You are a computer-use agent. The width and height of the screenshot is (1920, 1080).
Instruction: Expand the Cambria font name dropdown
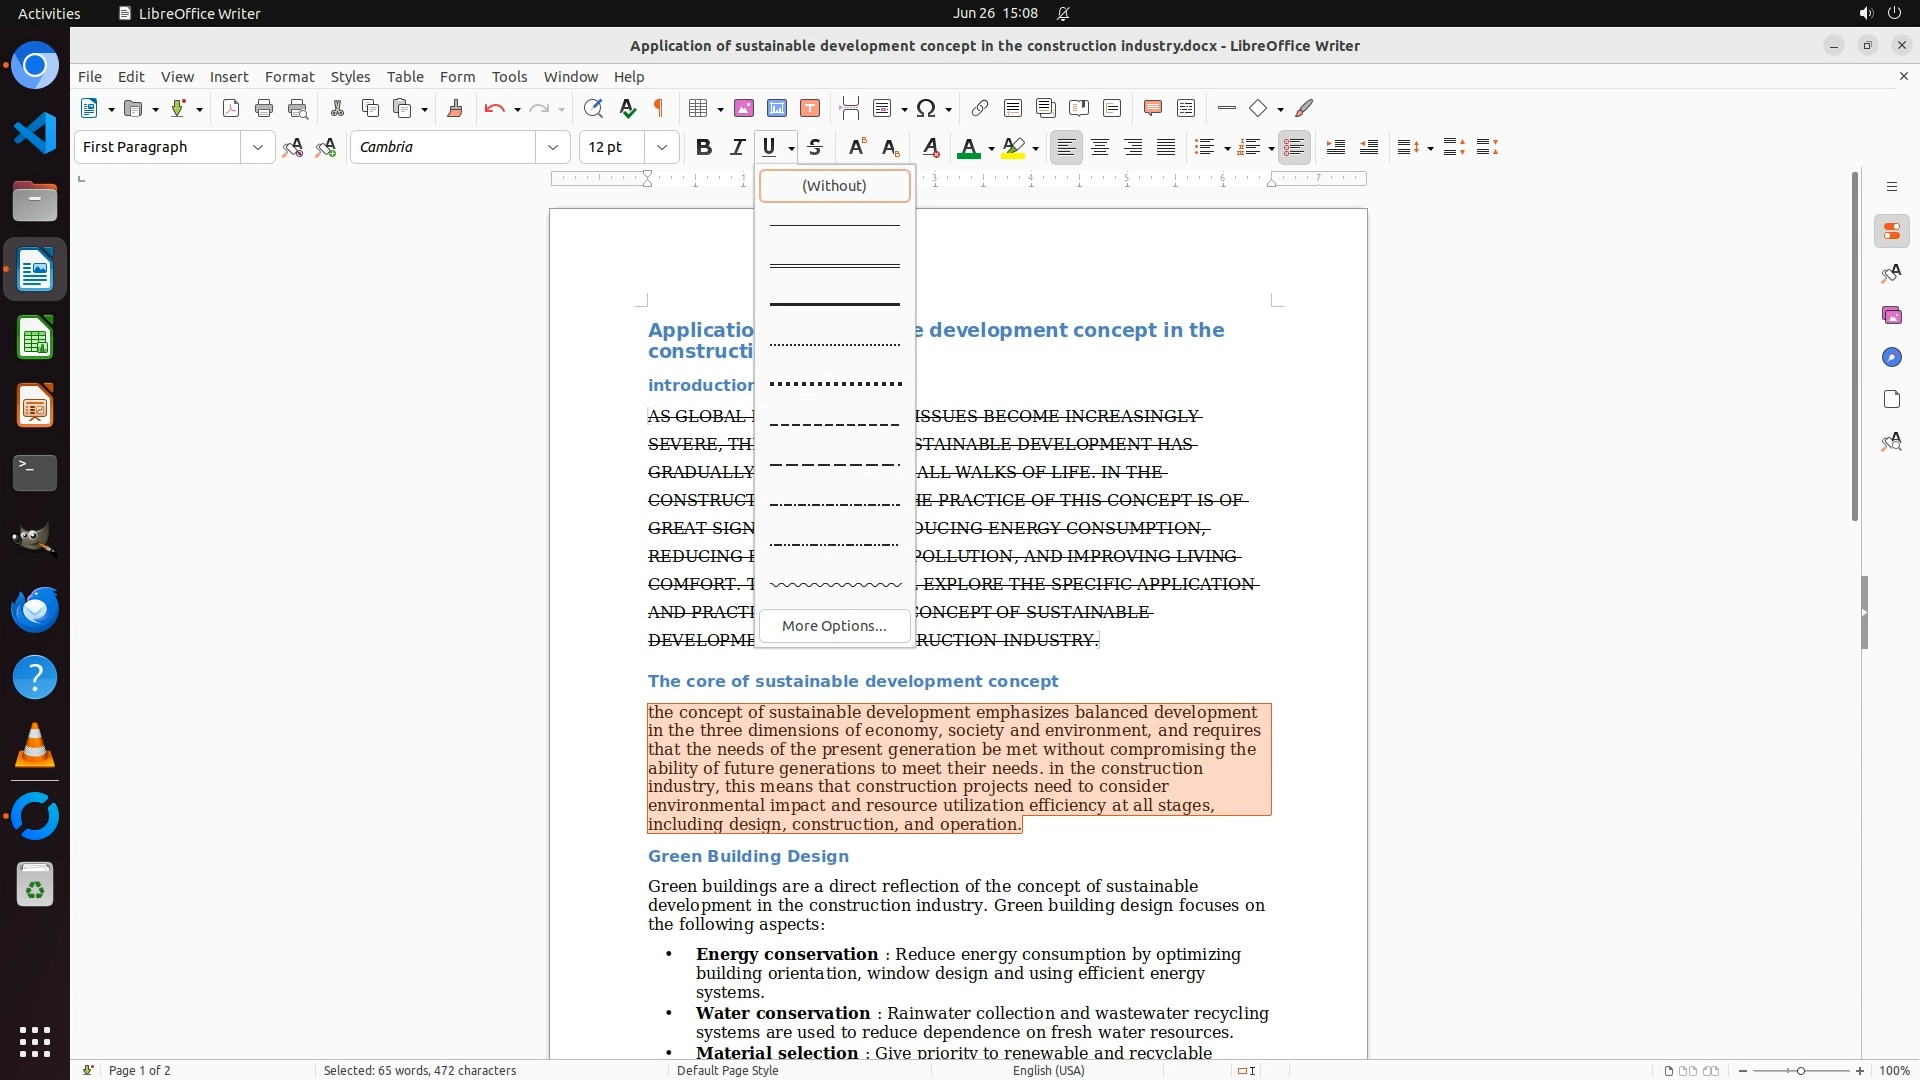point(553,148)
